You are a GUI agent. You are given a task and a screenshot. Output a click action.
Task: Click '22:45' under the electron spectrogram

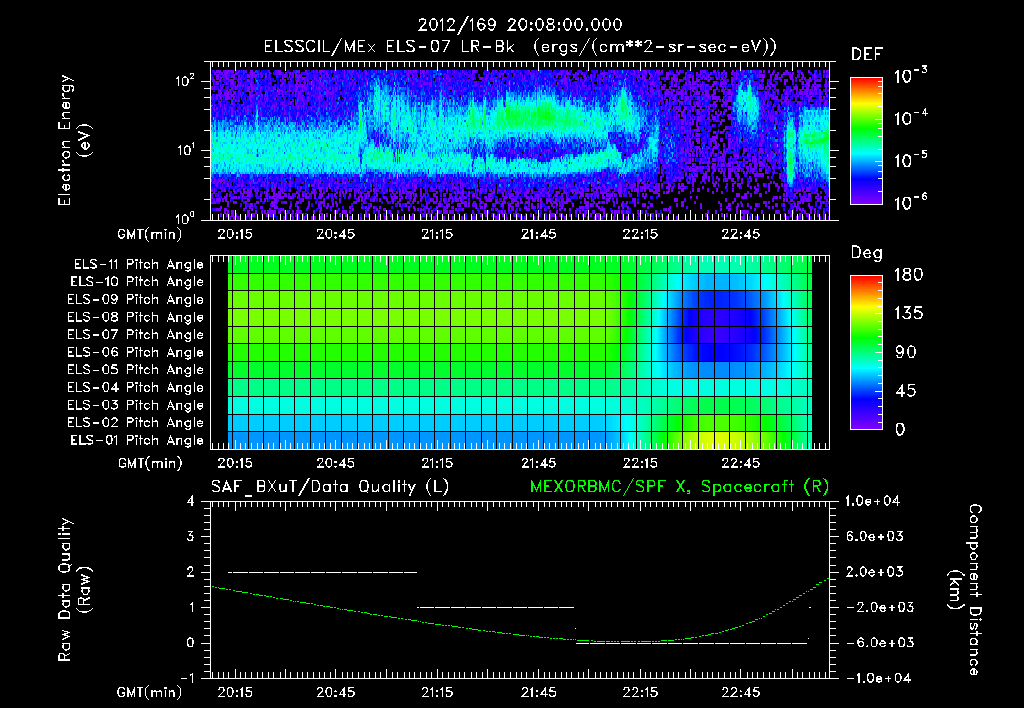tap(741, 234)
